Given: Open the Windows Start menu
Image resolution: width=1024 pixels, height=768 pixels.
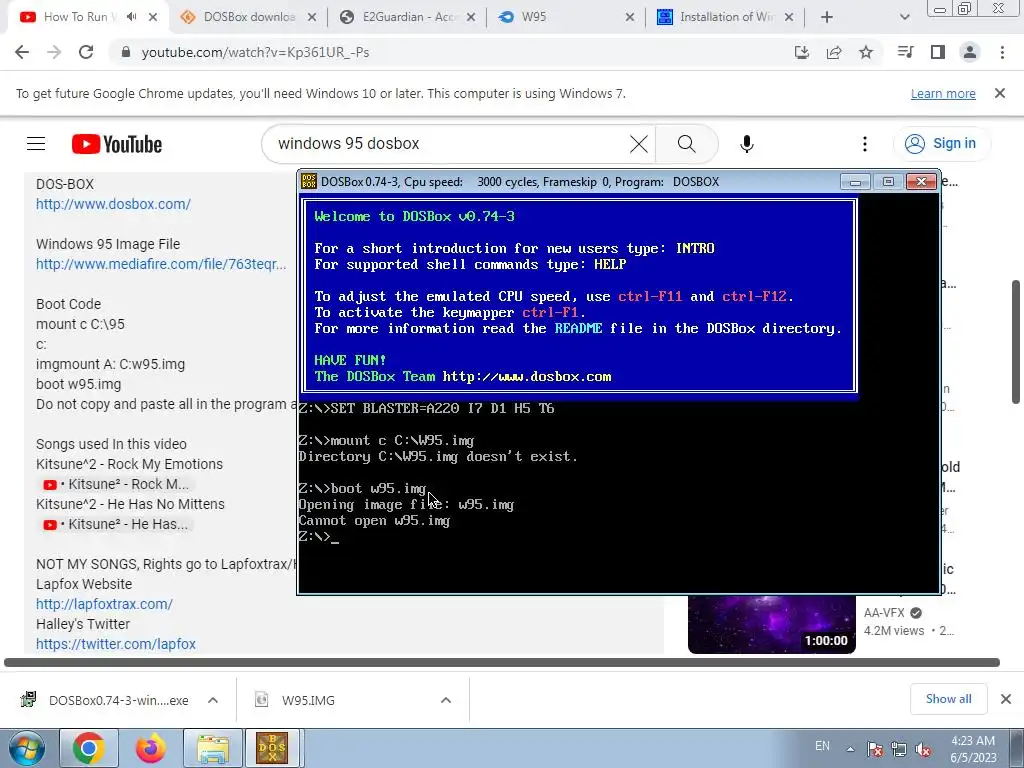Looking at the screenshot, I should pyautogui.click(x=27, y=748).
